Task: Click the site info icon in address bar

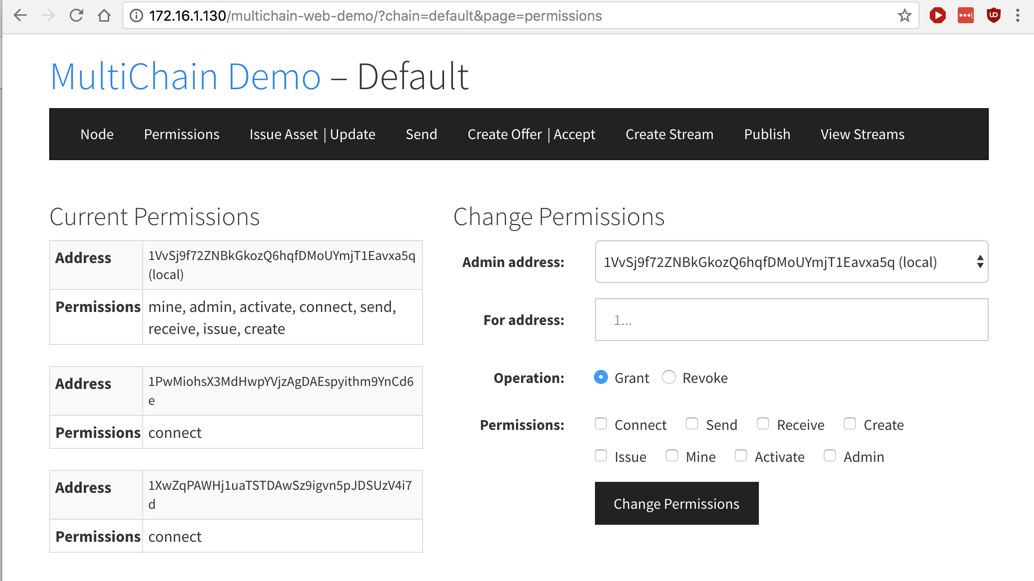Action: pyautogui.click(x=137, y=16)
